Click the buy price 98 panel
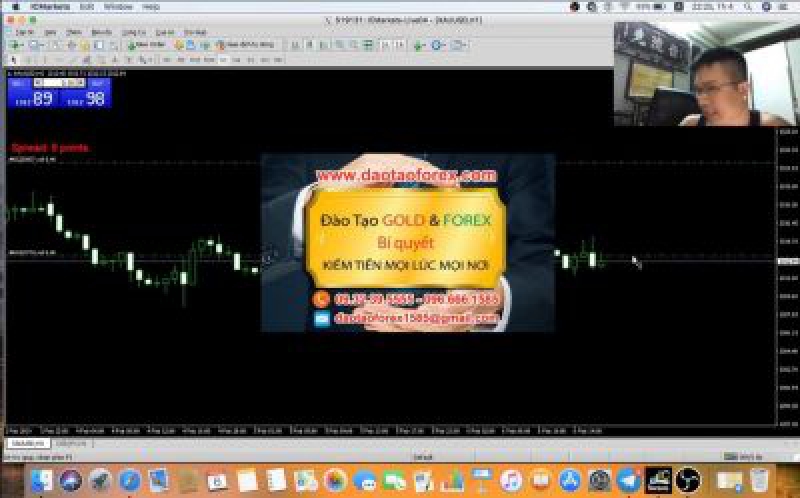Image resolution: width=800 pixels, height=498 pixels. [x=85, y=98]
